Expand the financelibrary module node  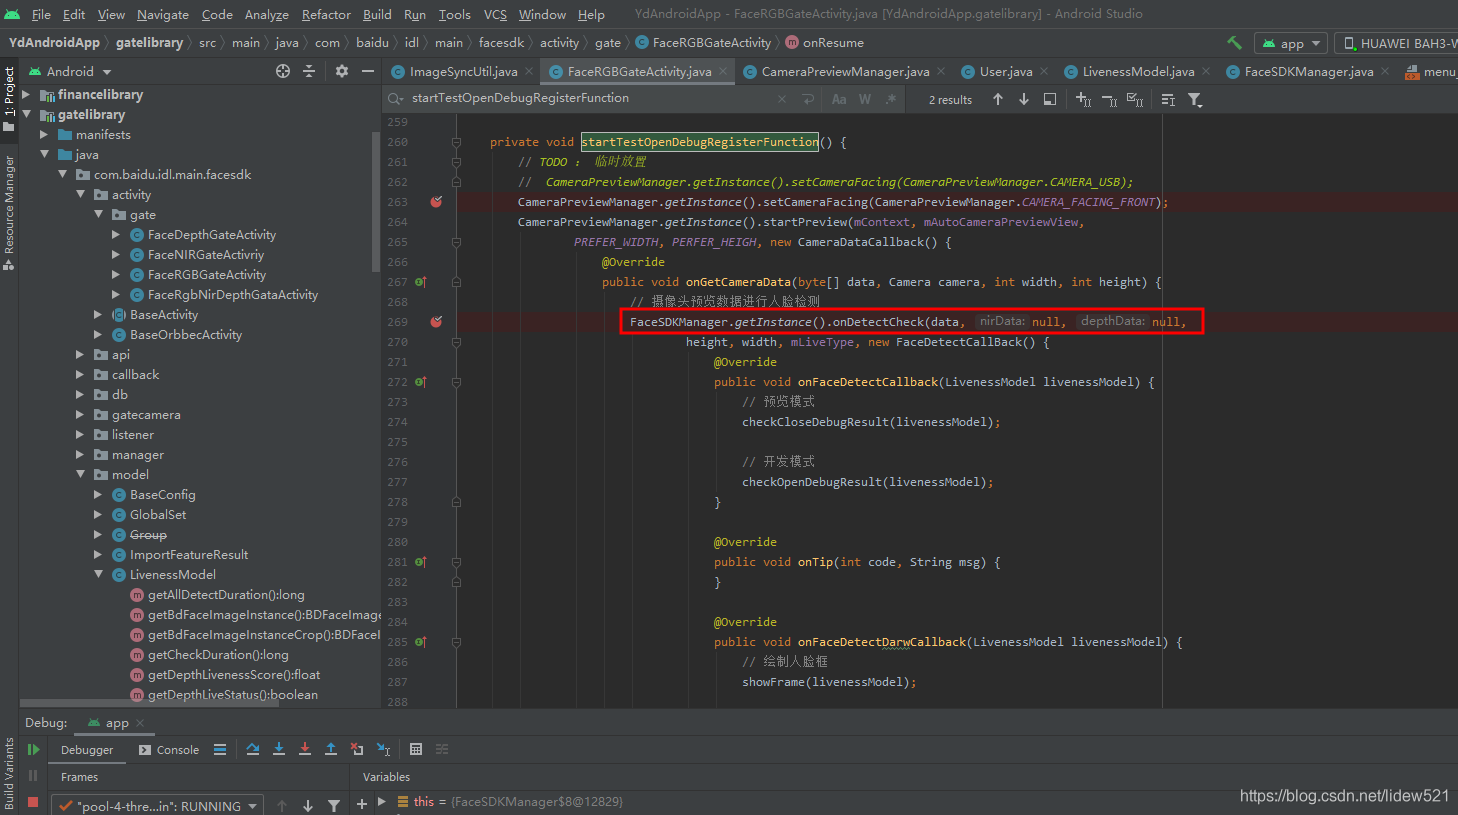pyautogui.click(x=27, y=95)
